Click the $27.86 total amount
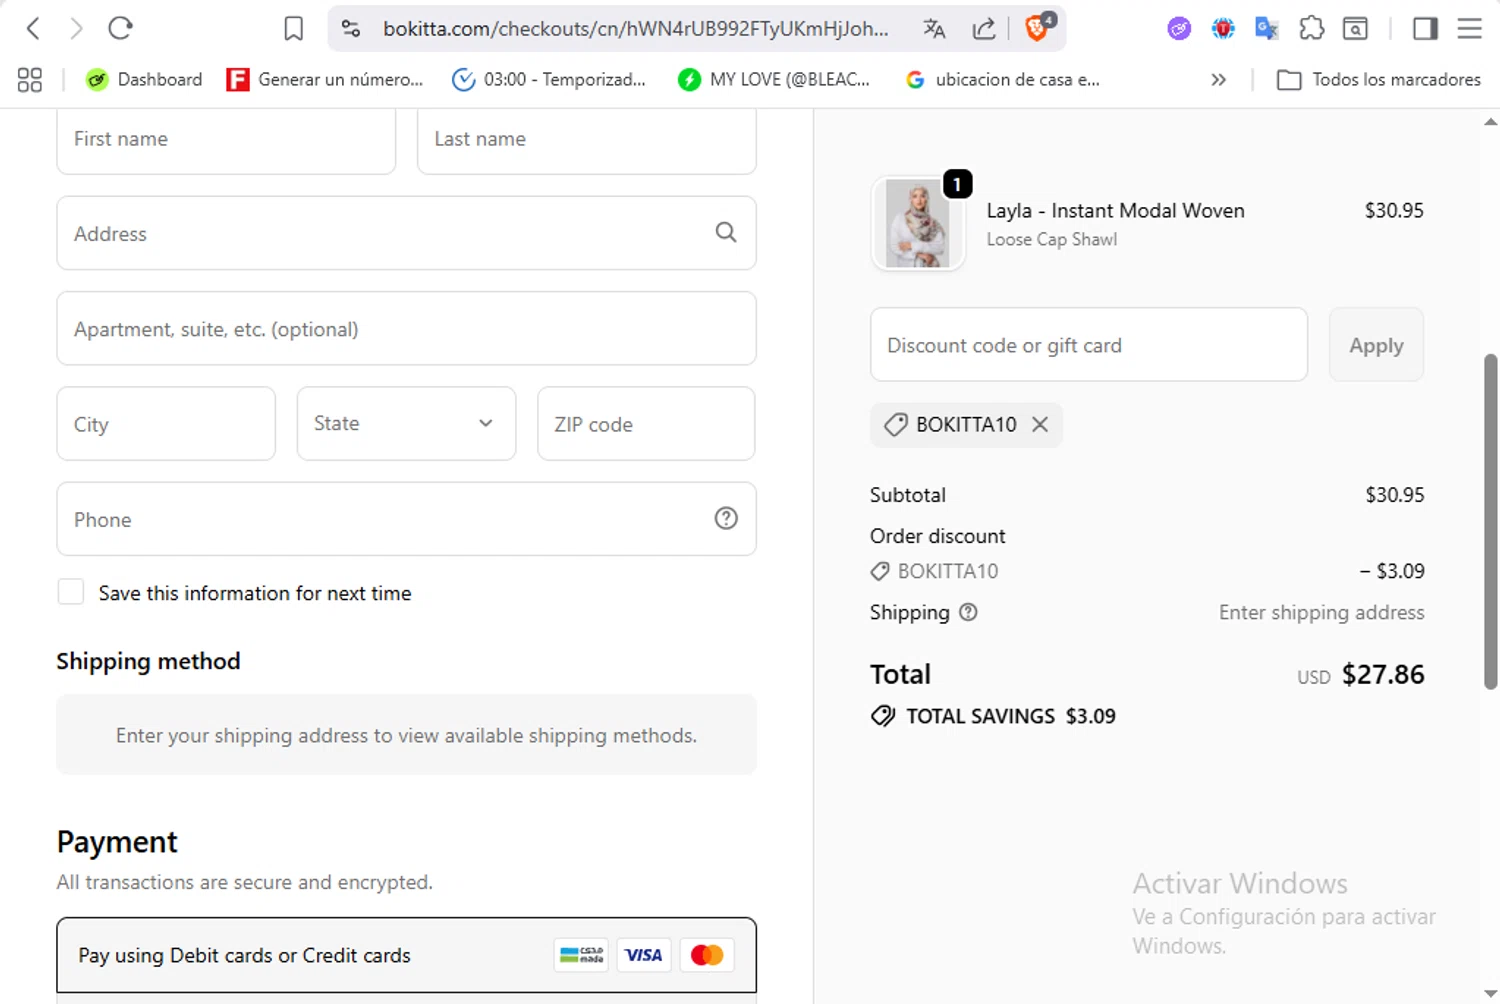 coord(1383,674)
